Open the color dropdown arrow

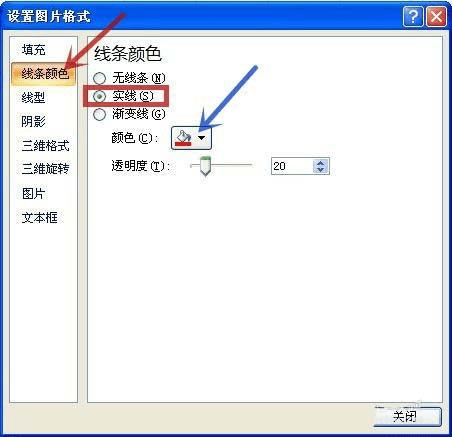point(201,138)
